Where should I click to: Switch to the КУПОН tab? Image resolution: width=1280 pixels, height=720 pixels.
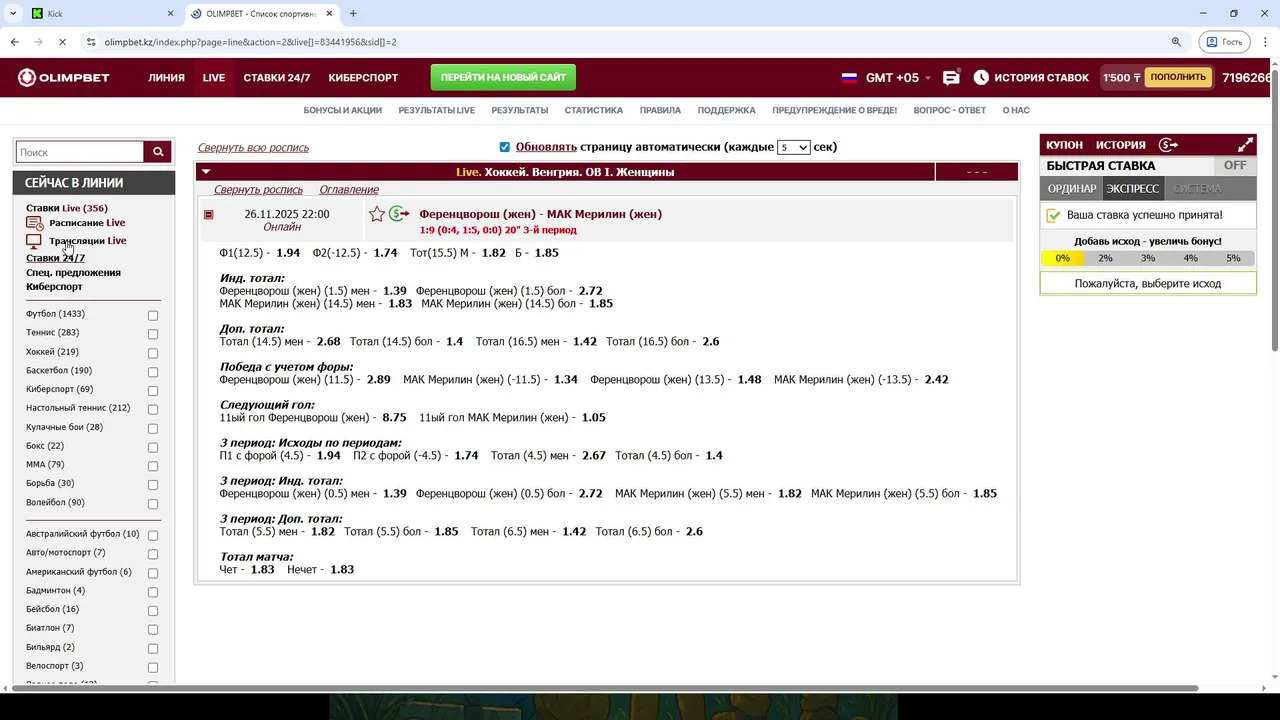click(1064, 145)
